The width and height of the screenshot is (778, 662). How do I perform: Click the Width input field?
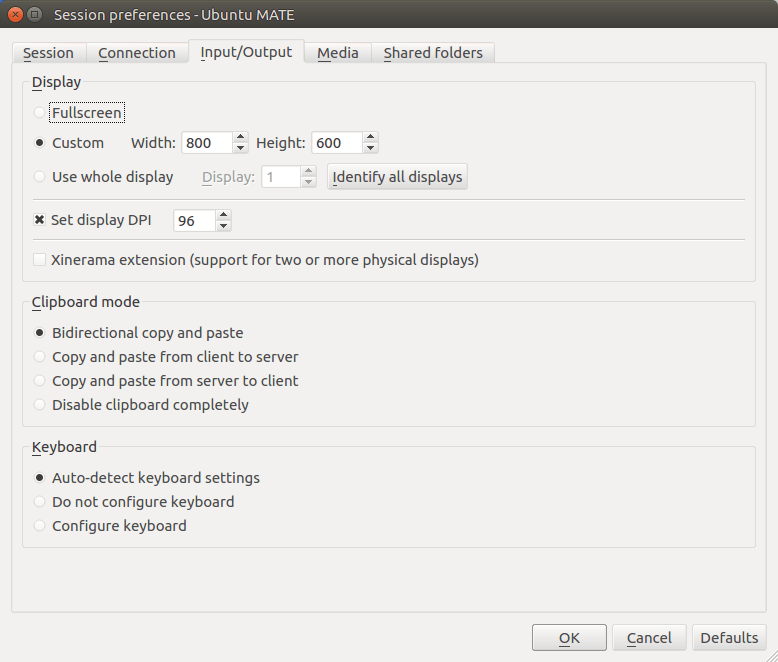click(x=207, y=143)
